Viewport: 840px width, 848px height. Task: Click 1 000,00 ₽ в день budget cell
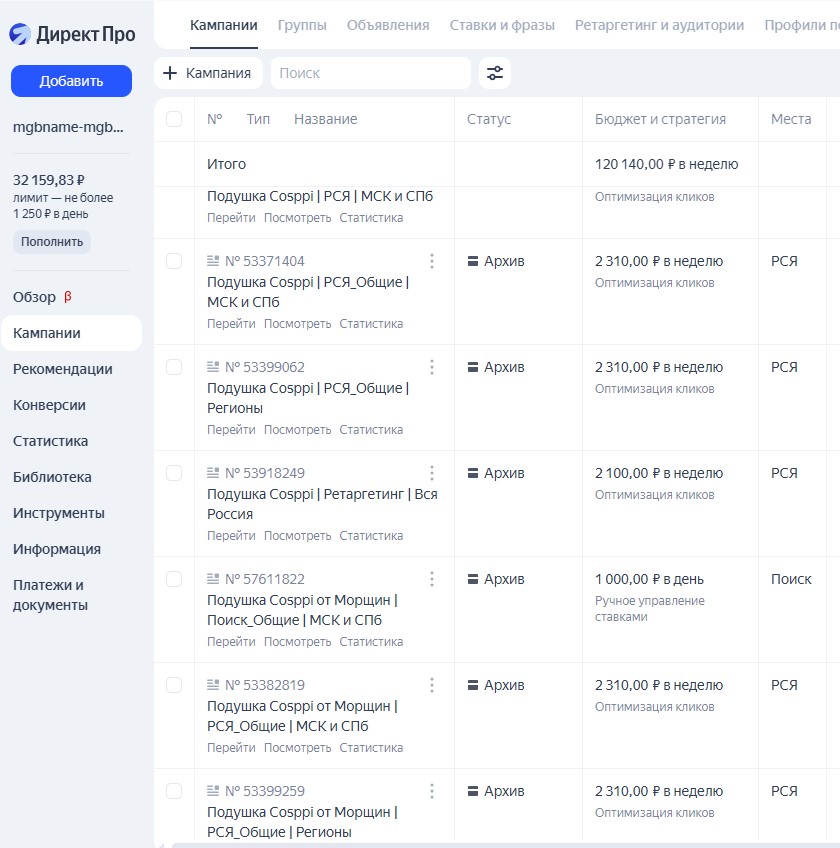click(649, 579)
